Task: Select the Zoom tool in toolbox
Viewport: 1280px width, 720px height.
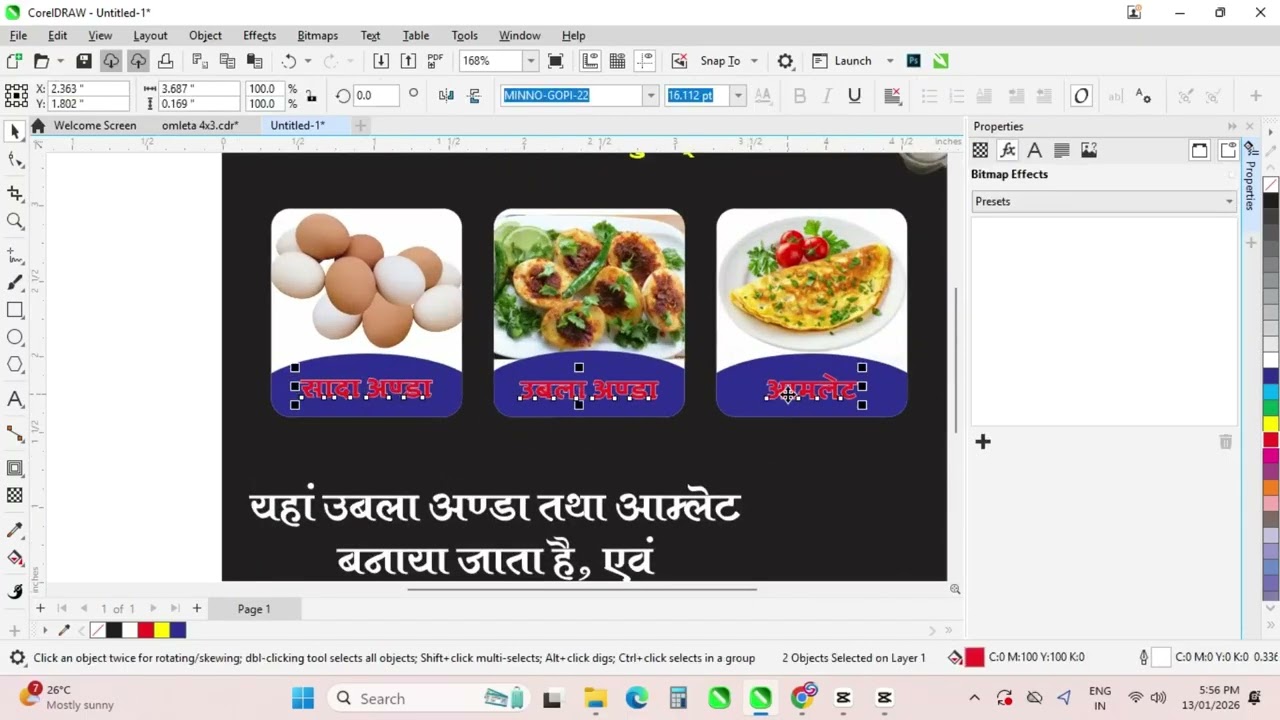Action: coord(15,221)
